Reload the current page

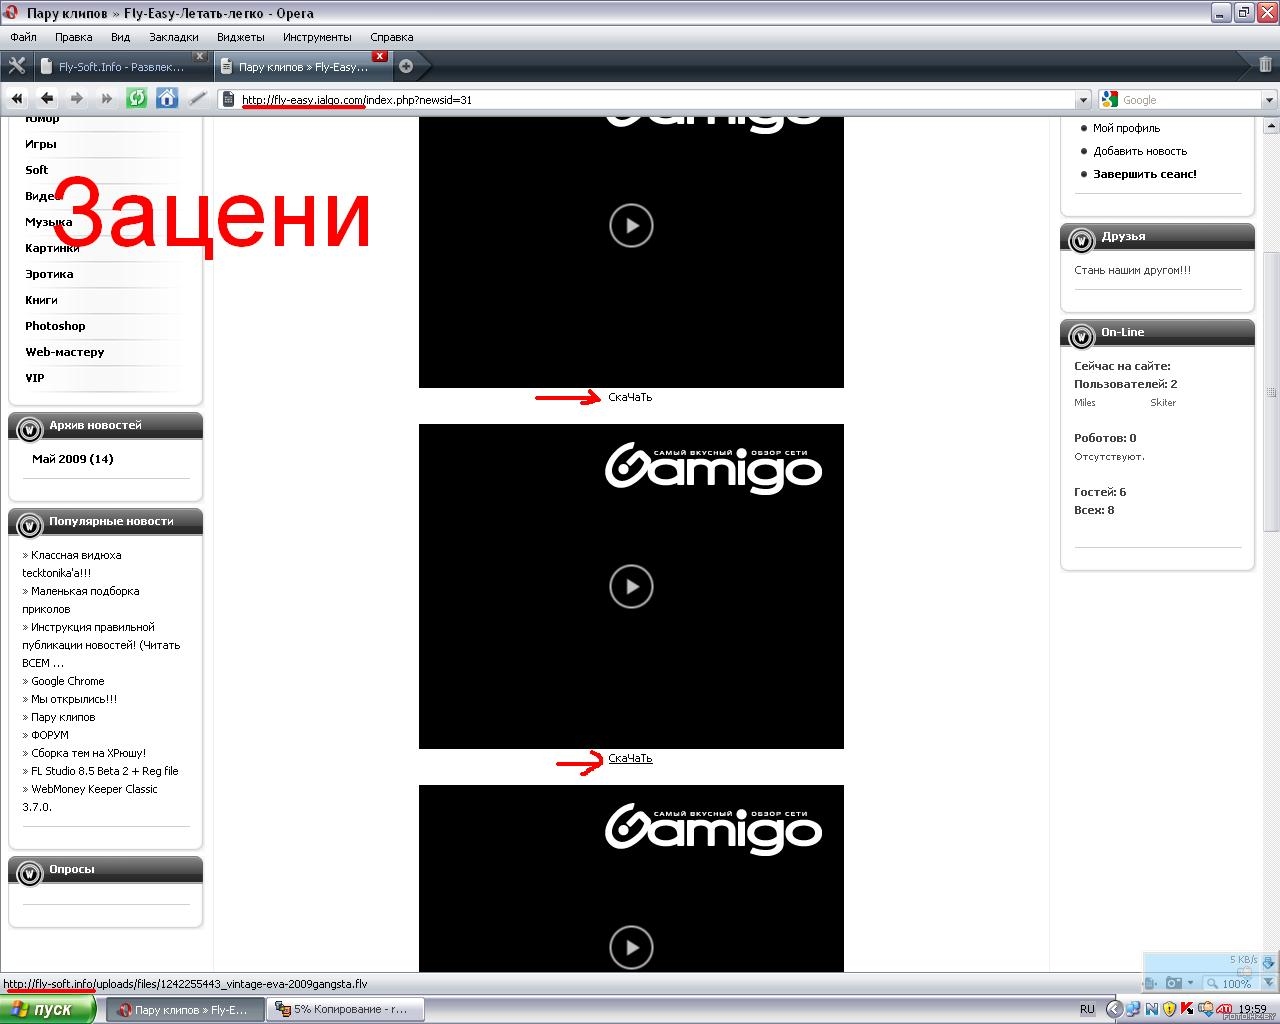tap(137, 98)
